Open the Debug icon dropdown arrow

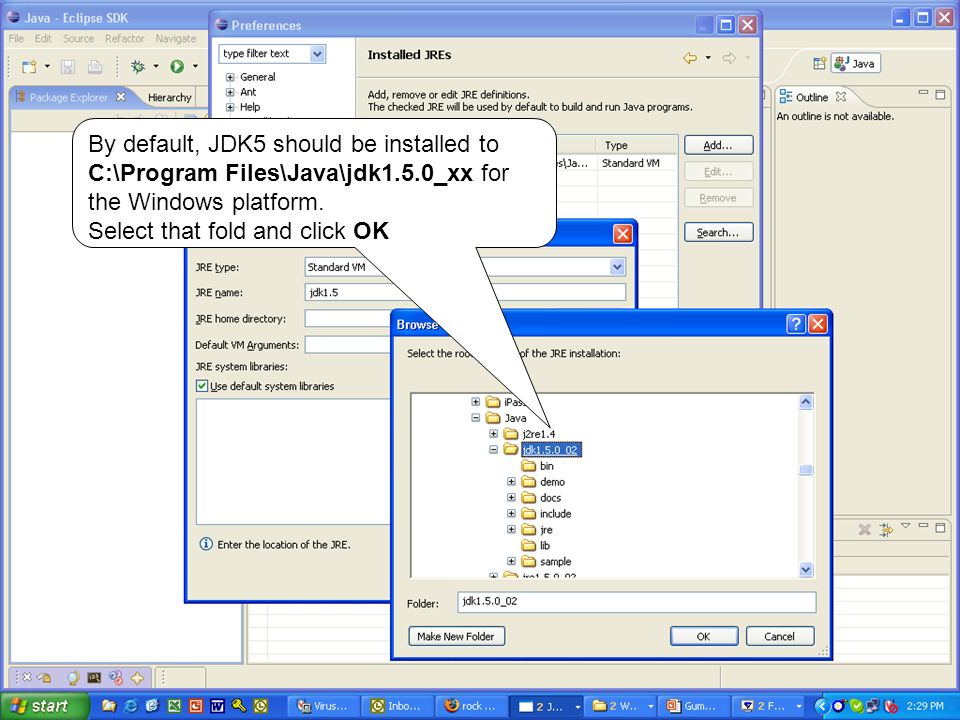click(156, 66)
